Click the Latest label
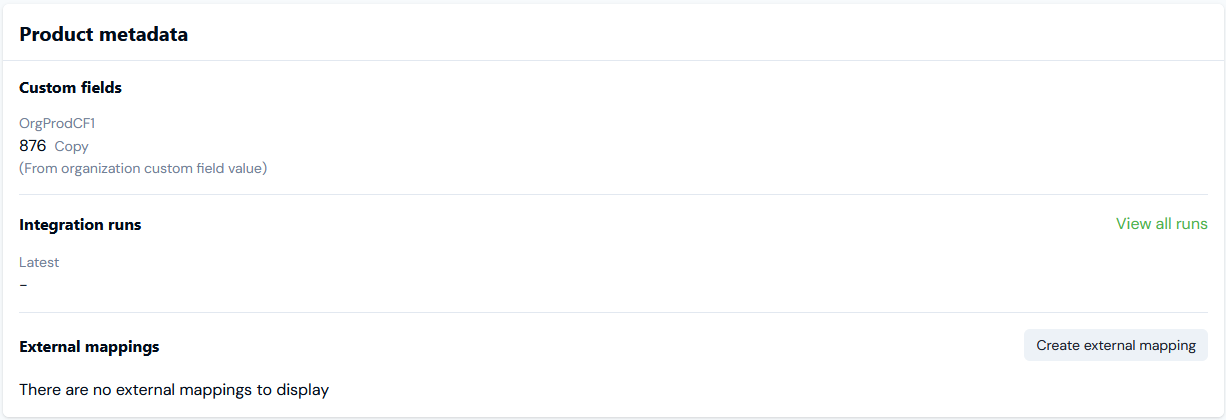Image resolution: width=1226 pixels, height=420 pixels. point(39,263)
